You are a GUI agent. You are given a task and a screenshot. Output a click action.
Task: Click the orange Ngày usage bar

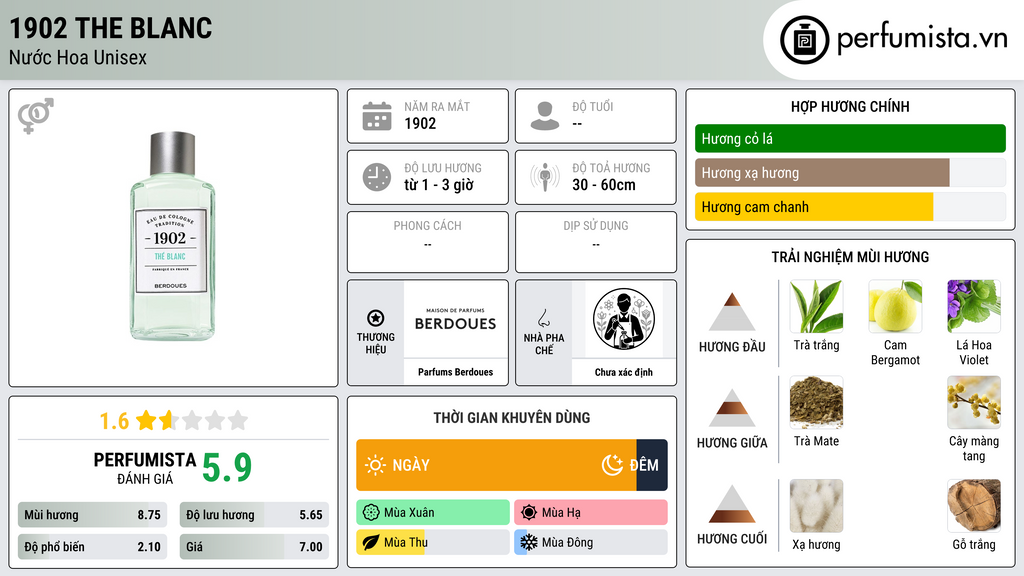coord(496,465)
